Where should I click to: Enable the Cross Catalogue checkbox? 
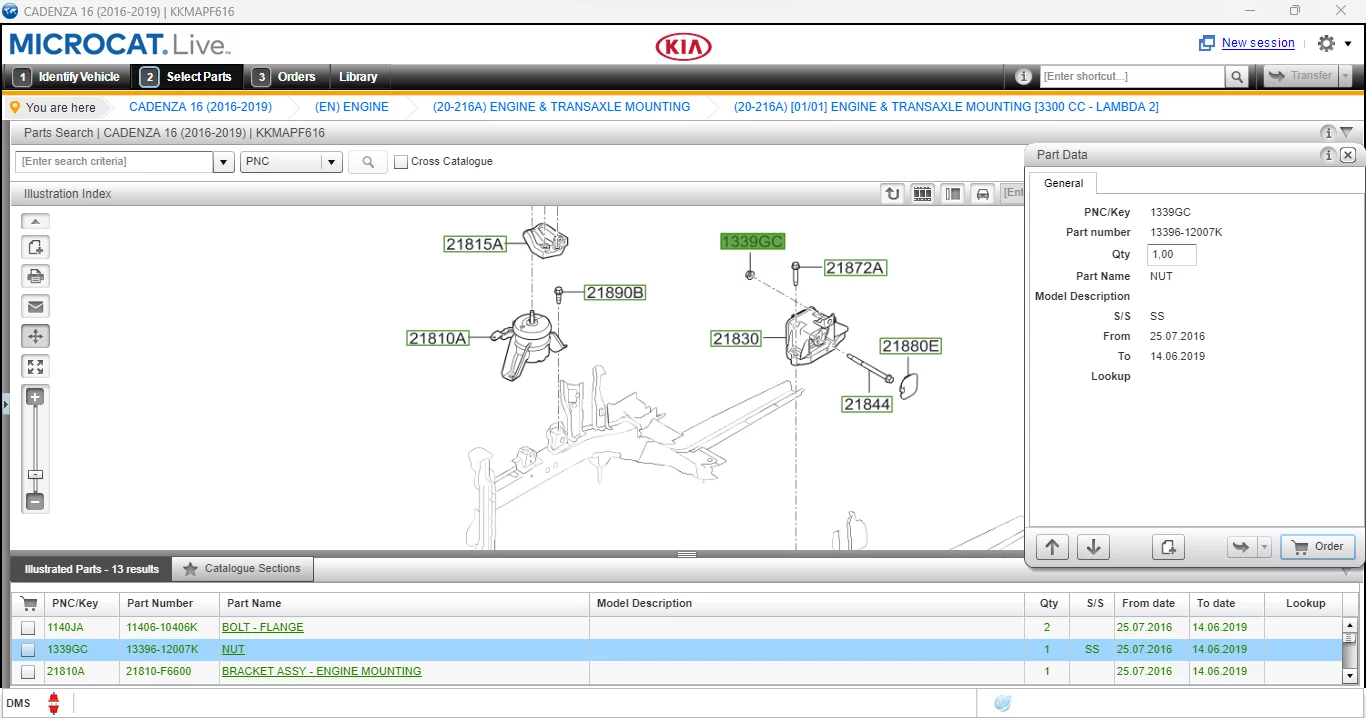coord(401,162)
